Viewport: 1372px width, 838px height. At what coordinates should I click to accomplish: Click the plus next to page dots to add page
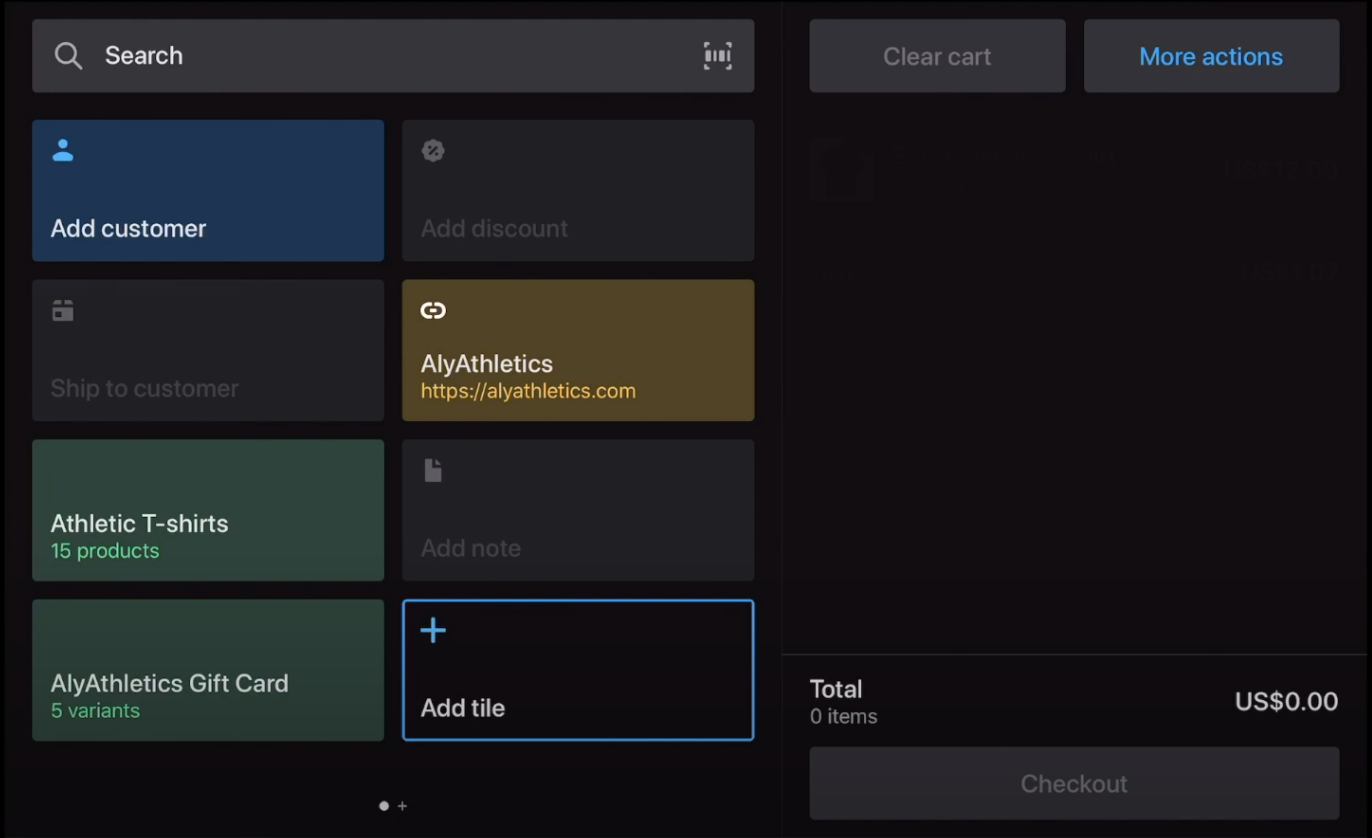tap(402, 806)
